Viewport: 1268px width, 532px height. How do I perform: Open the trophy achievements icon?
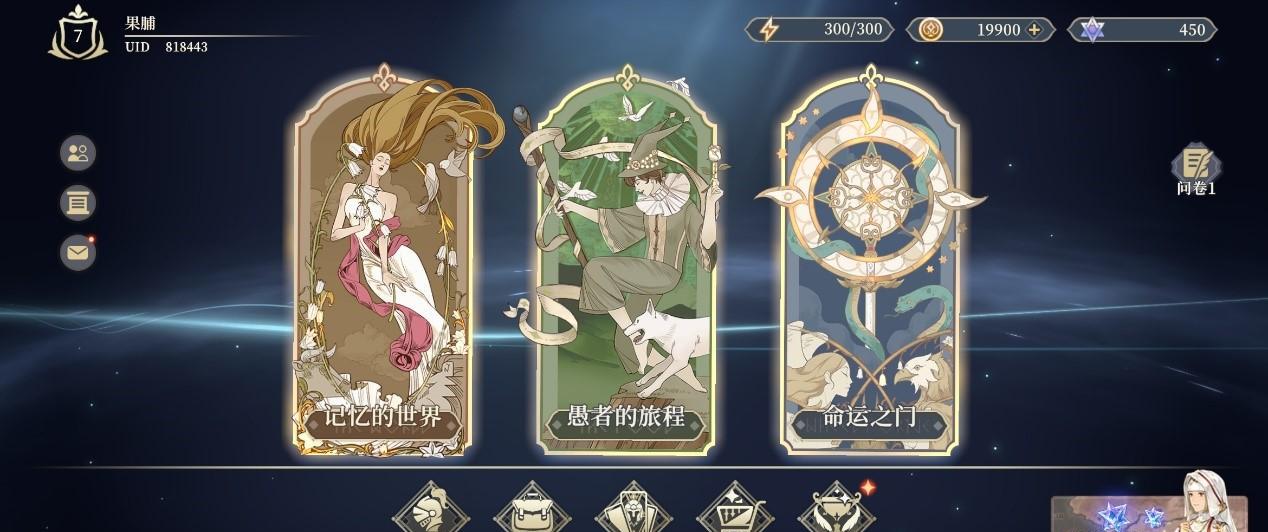(835, 508)
